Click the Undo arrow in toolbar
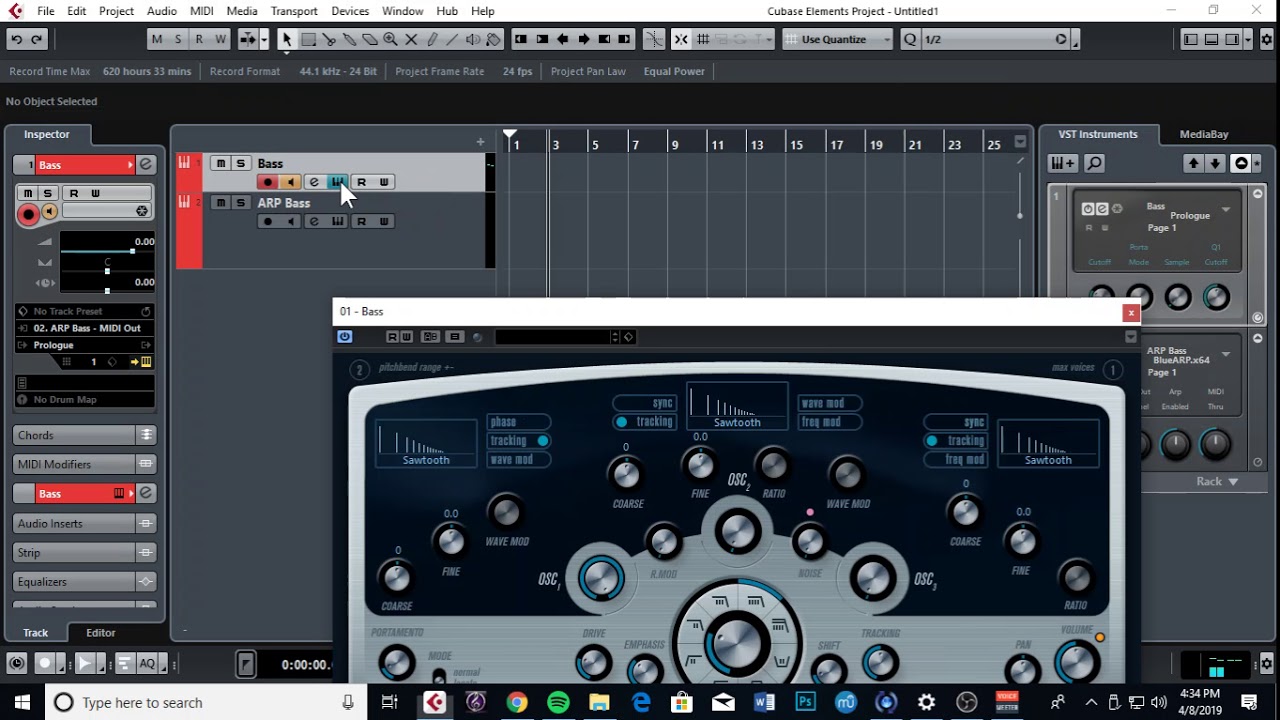1280x720 pixels. click(16, 39)
